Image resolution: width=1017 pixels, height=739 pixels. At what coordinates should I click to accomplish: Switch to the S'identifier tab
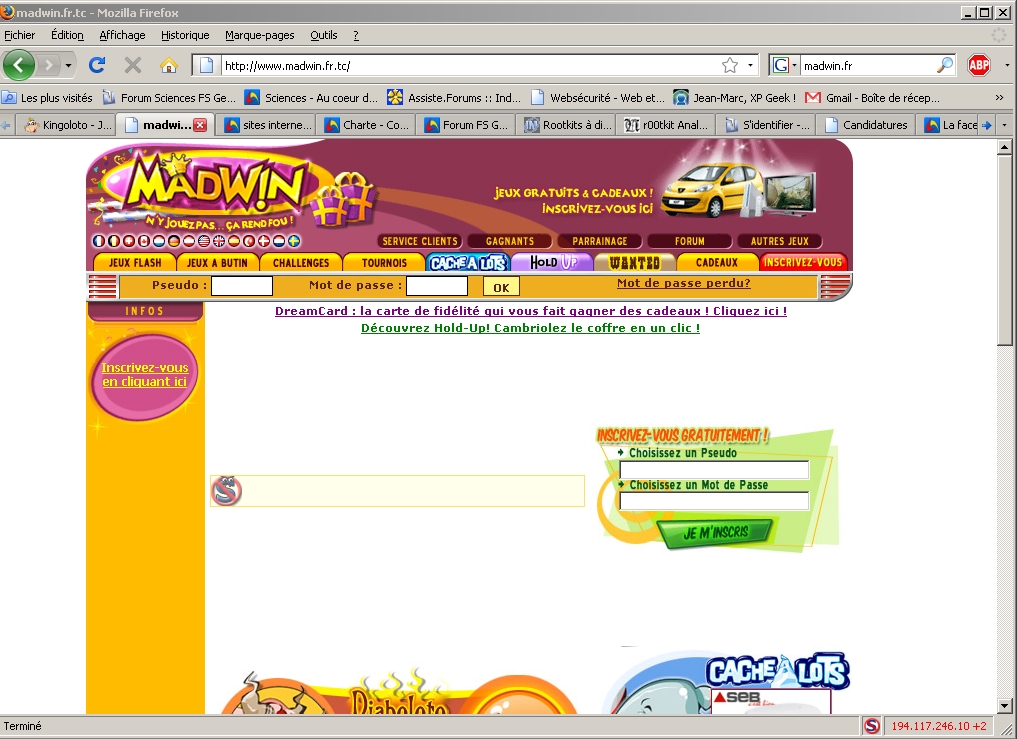(x=767, y=125)
